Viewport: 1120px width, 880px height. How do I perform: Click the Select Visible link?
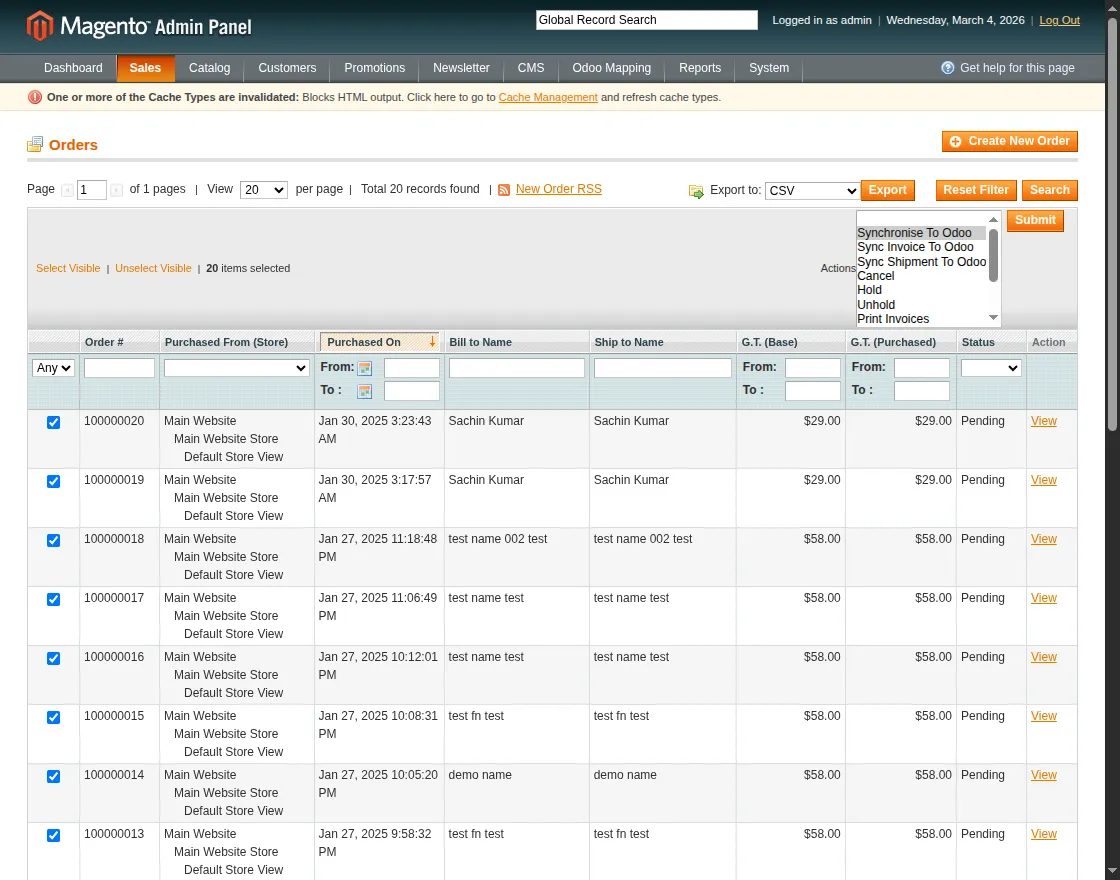tap(68, 269)
